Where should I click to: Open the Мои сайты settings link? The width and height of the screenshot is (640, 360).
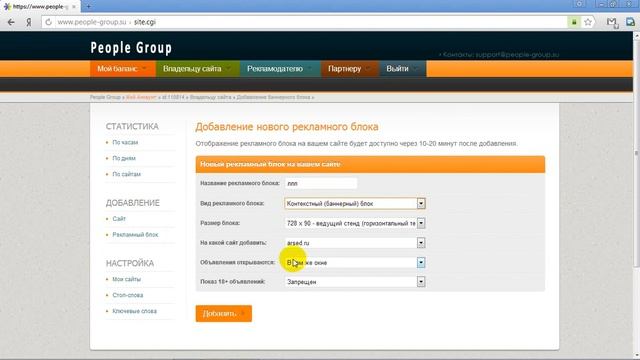point(127,279)
